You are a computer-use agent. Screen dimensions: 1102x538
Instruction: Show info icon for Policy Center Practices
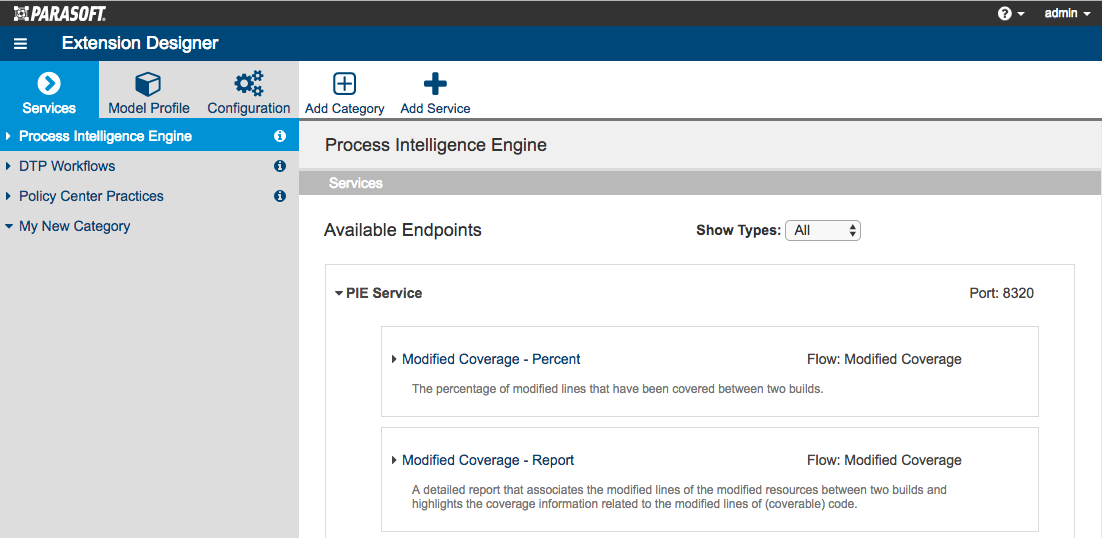pos(280,197)
